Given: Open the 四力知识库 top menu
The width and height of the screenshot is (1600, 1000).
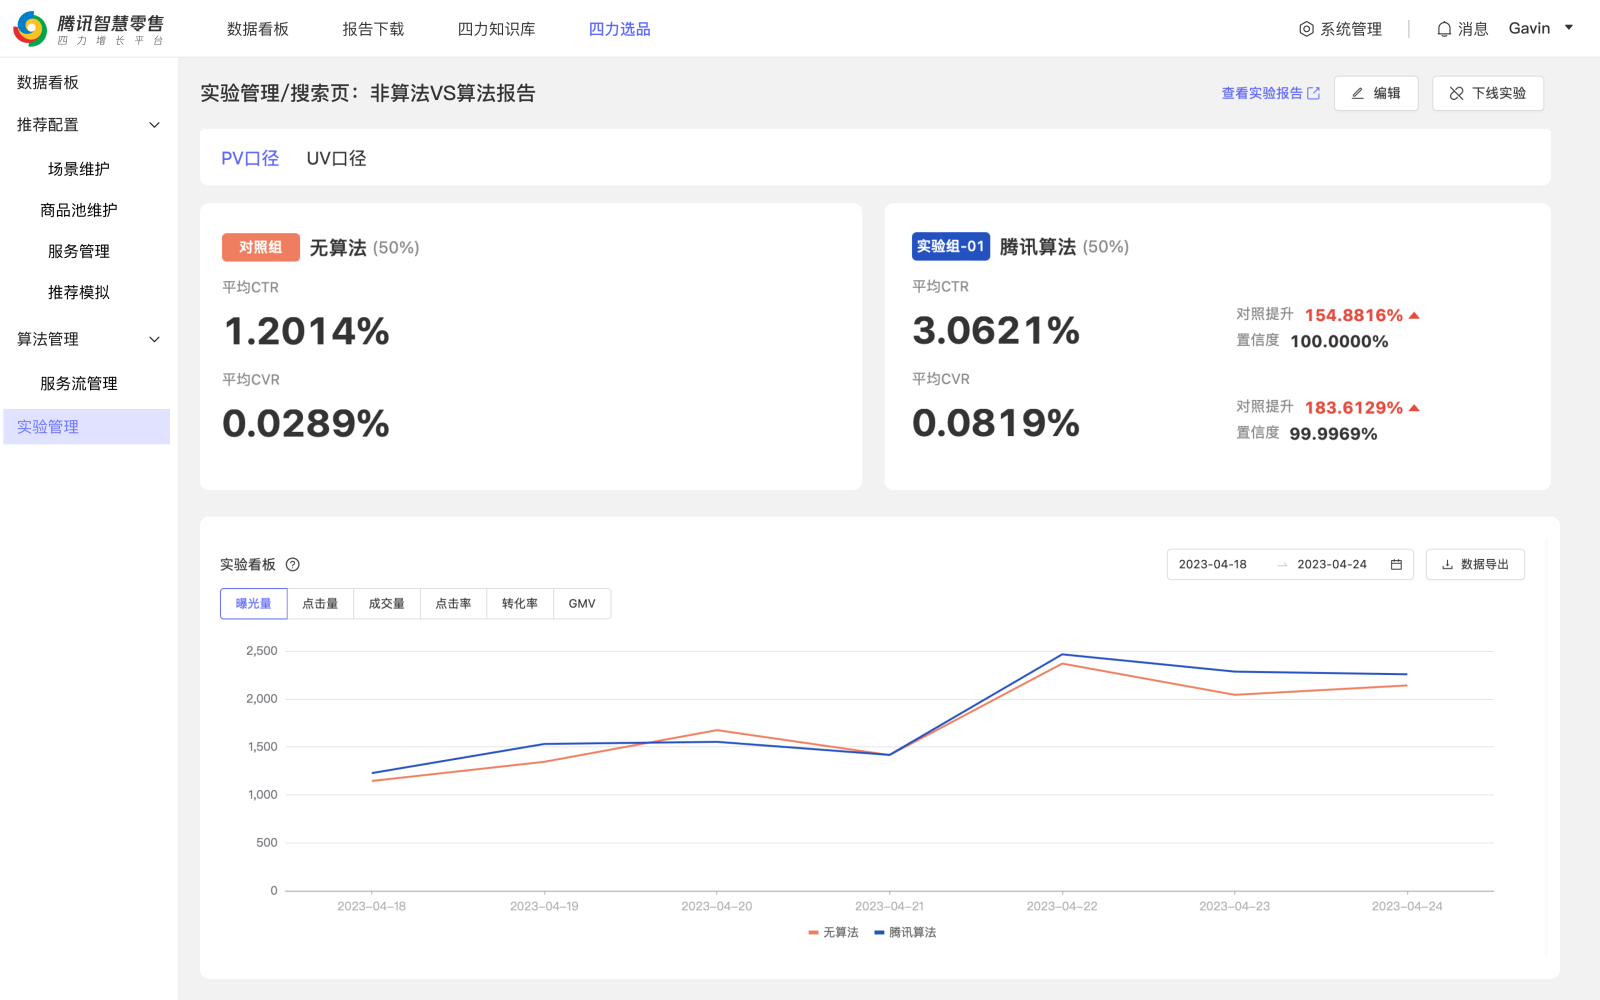Looking at the screenshot, I should coord(496,29).
